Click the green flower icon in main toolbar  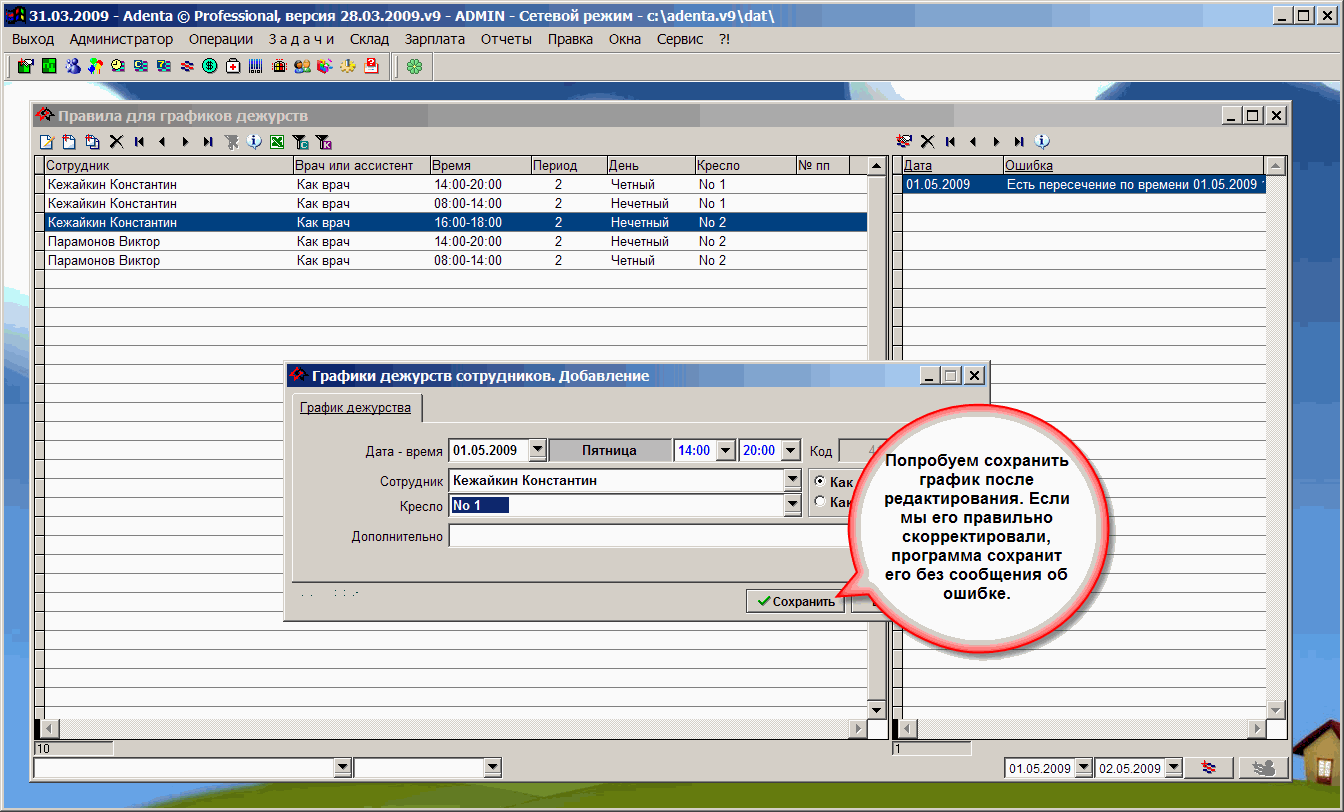coord(413,67)
